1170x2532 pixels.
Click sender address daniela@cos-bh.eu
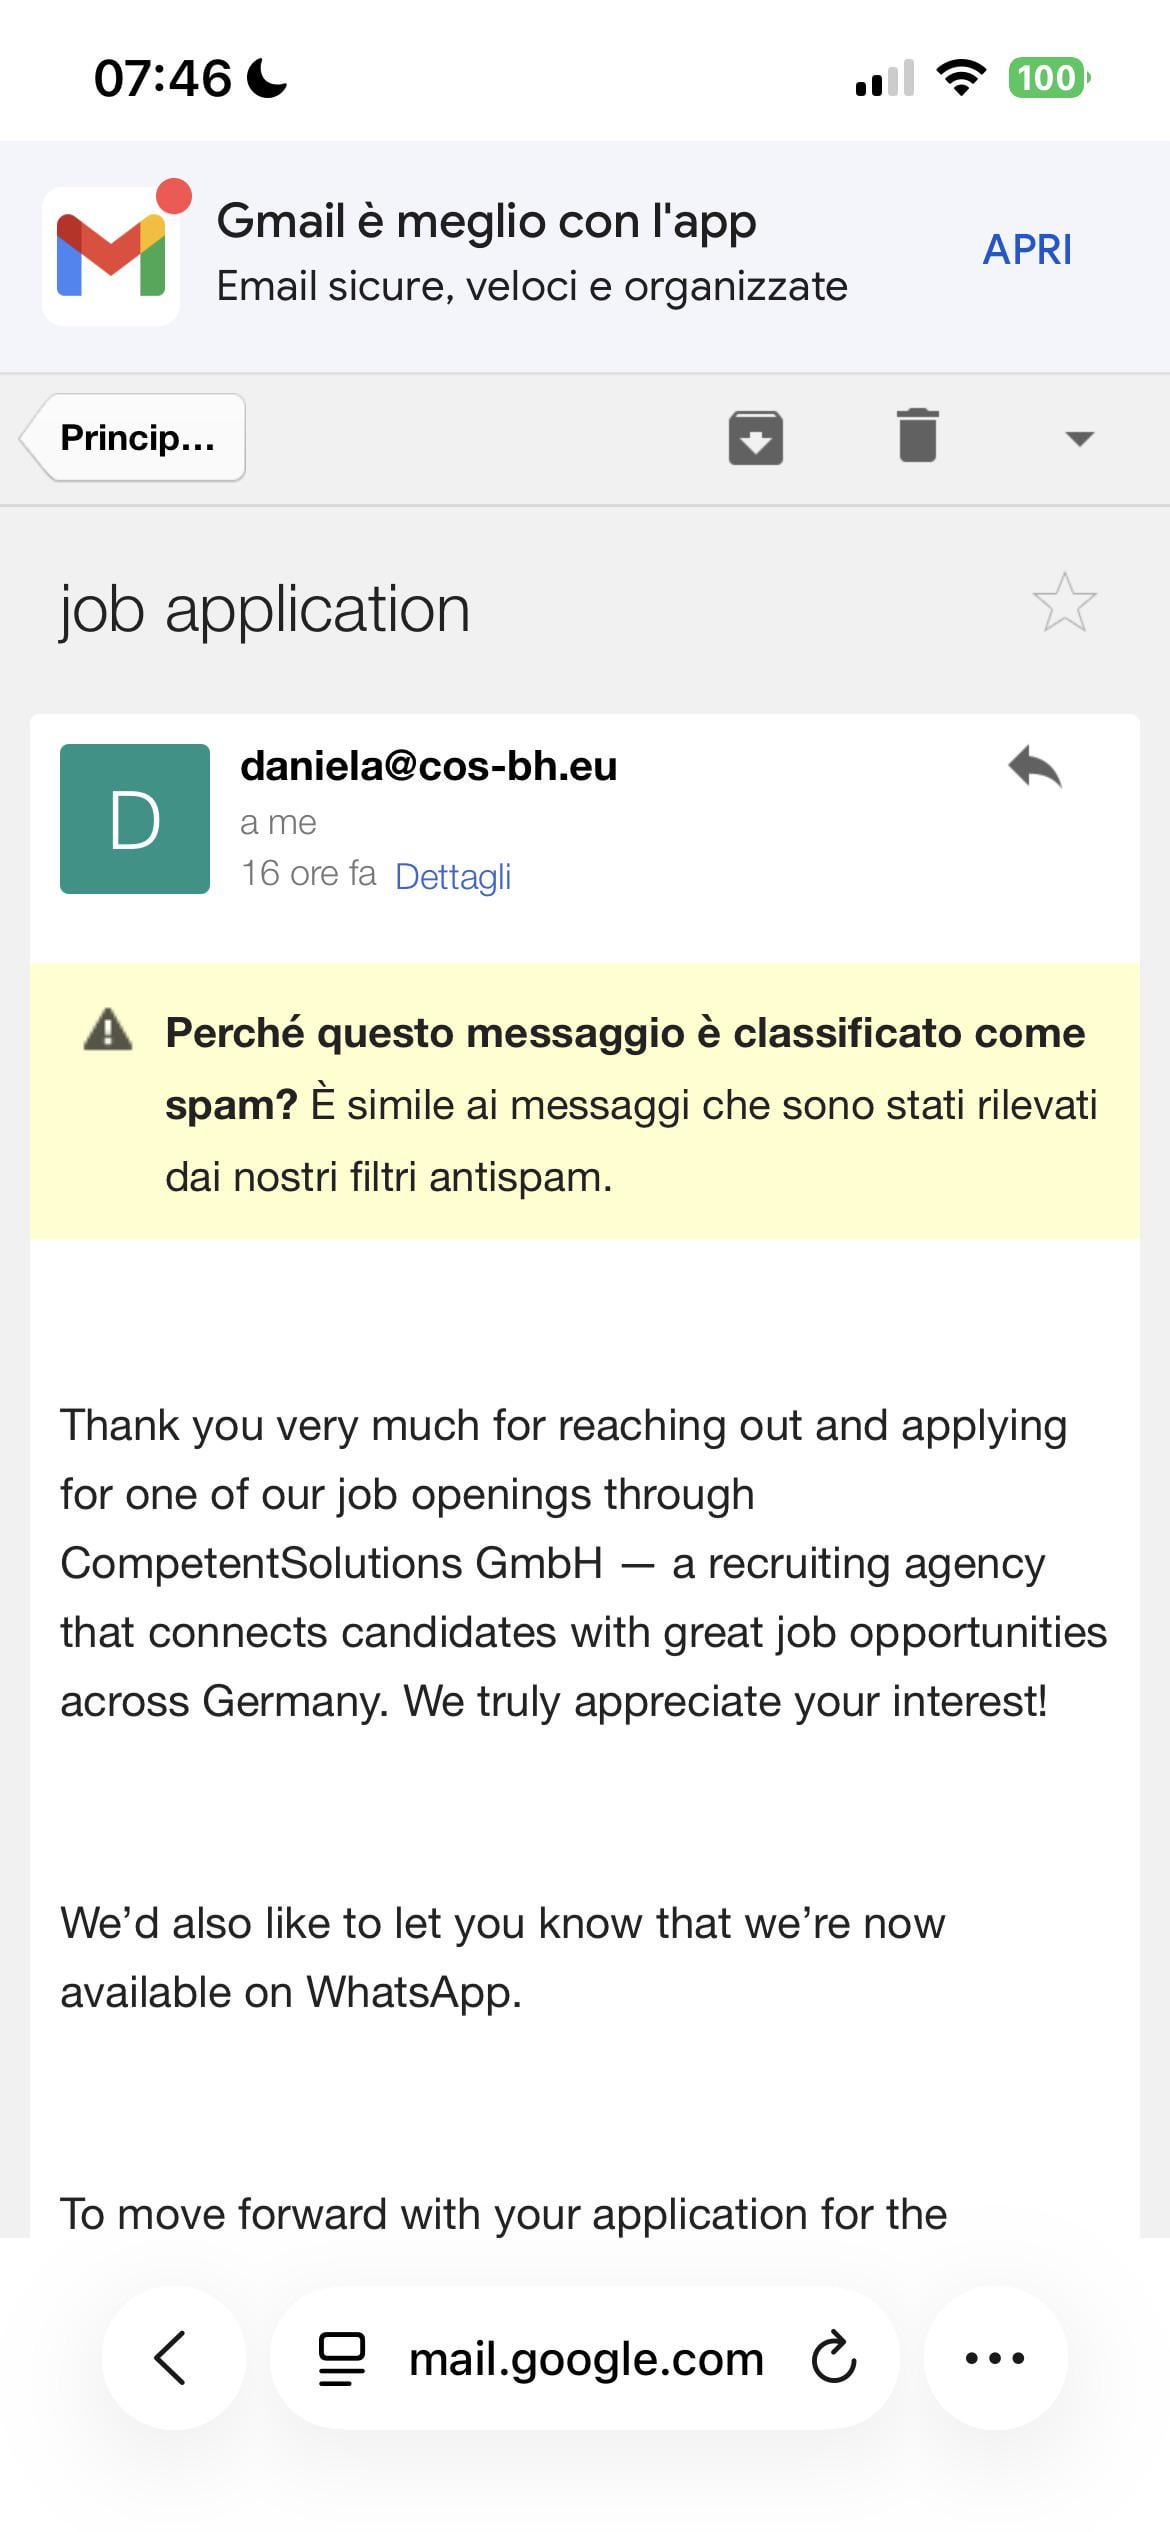[x=428, y=766]
